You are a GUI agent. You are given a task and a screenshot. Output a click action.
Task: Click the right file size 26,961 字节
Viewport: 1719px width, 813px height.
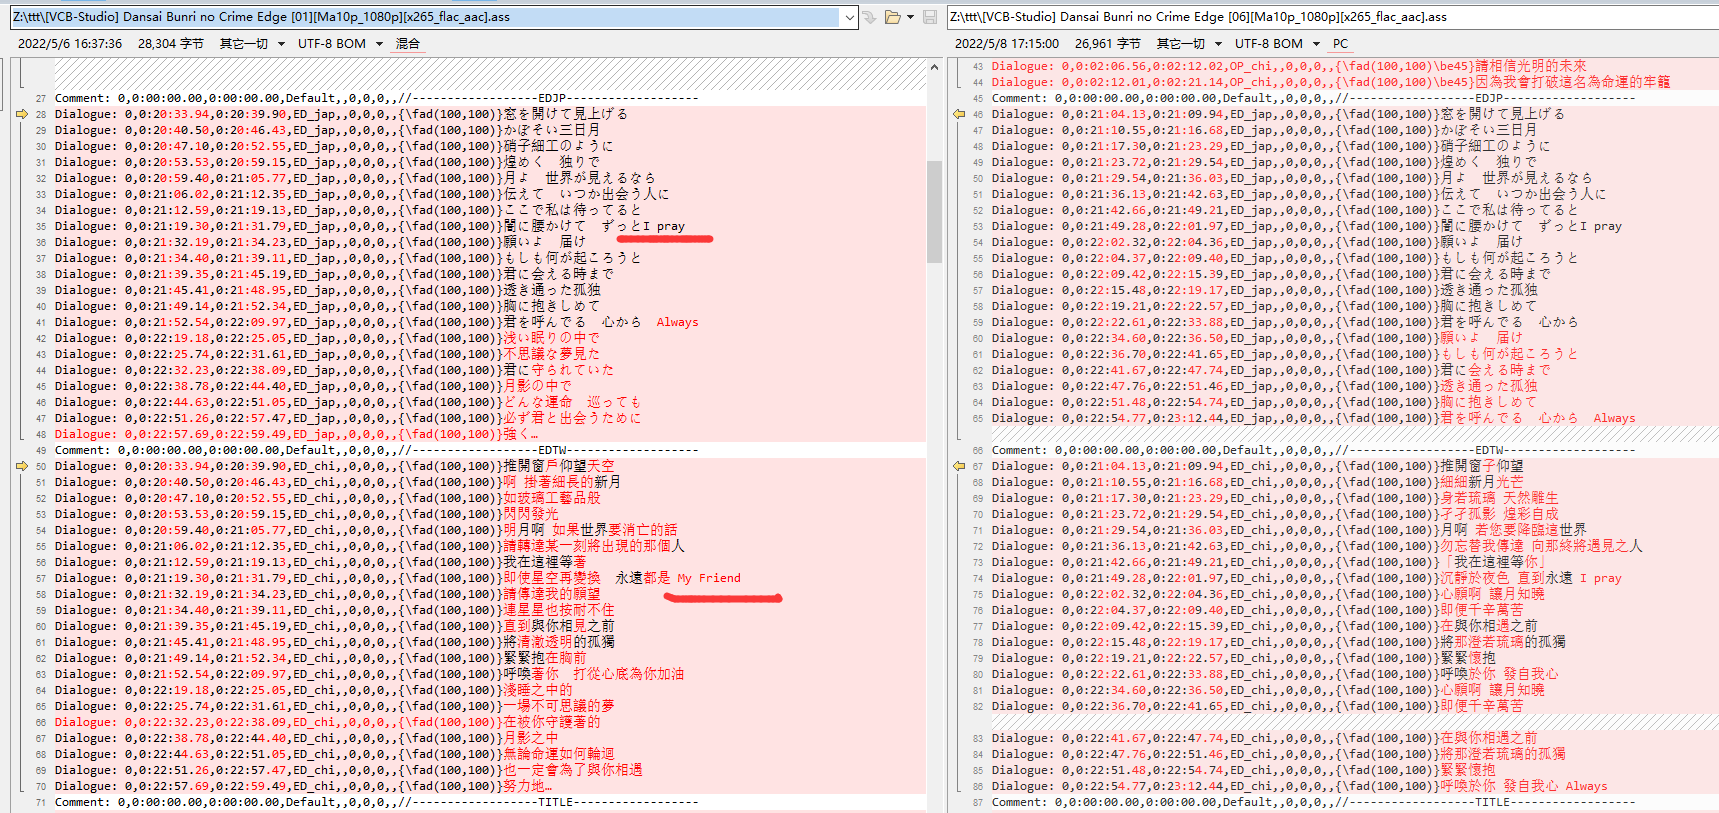coord(1108,44)
